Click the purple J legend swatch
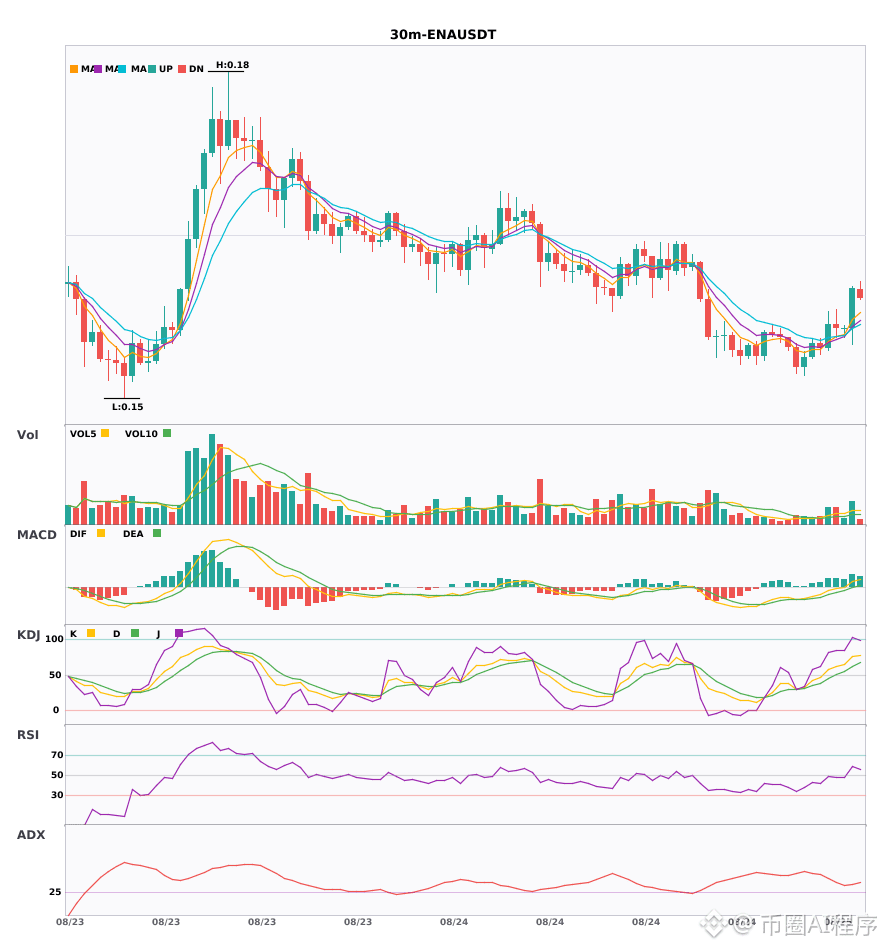 point(179,633)
